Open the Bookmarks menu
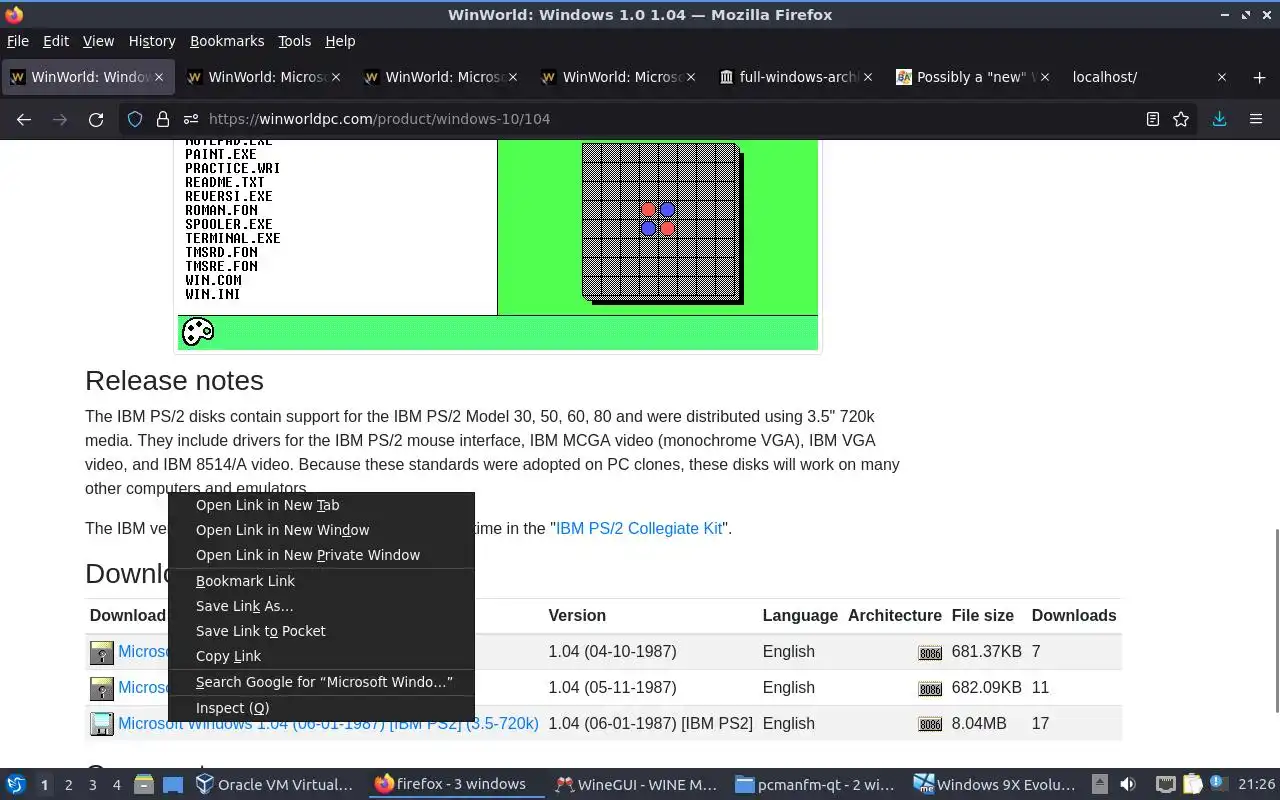The image size is (1280, 800). [227, 41]
